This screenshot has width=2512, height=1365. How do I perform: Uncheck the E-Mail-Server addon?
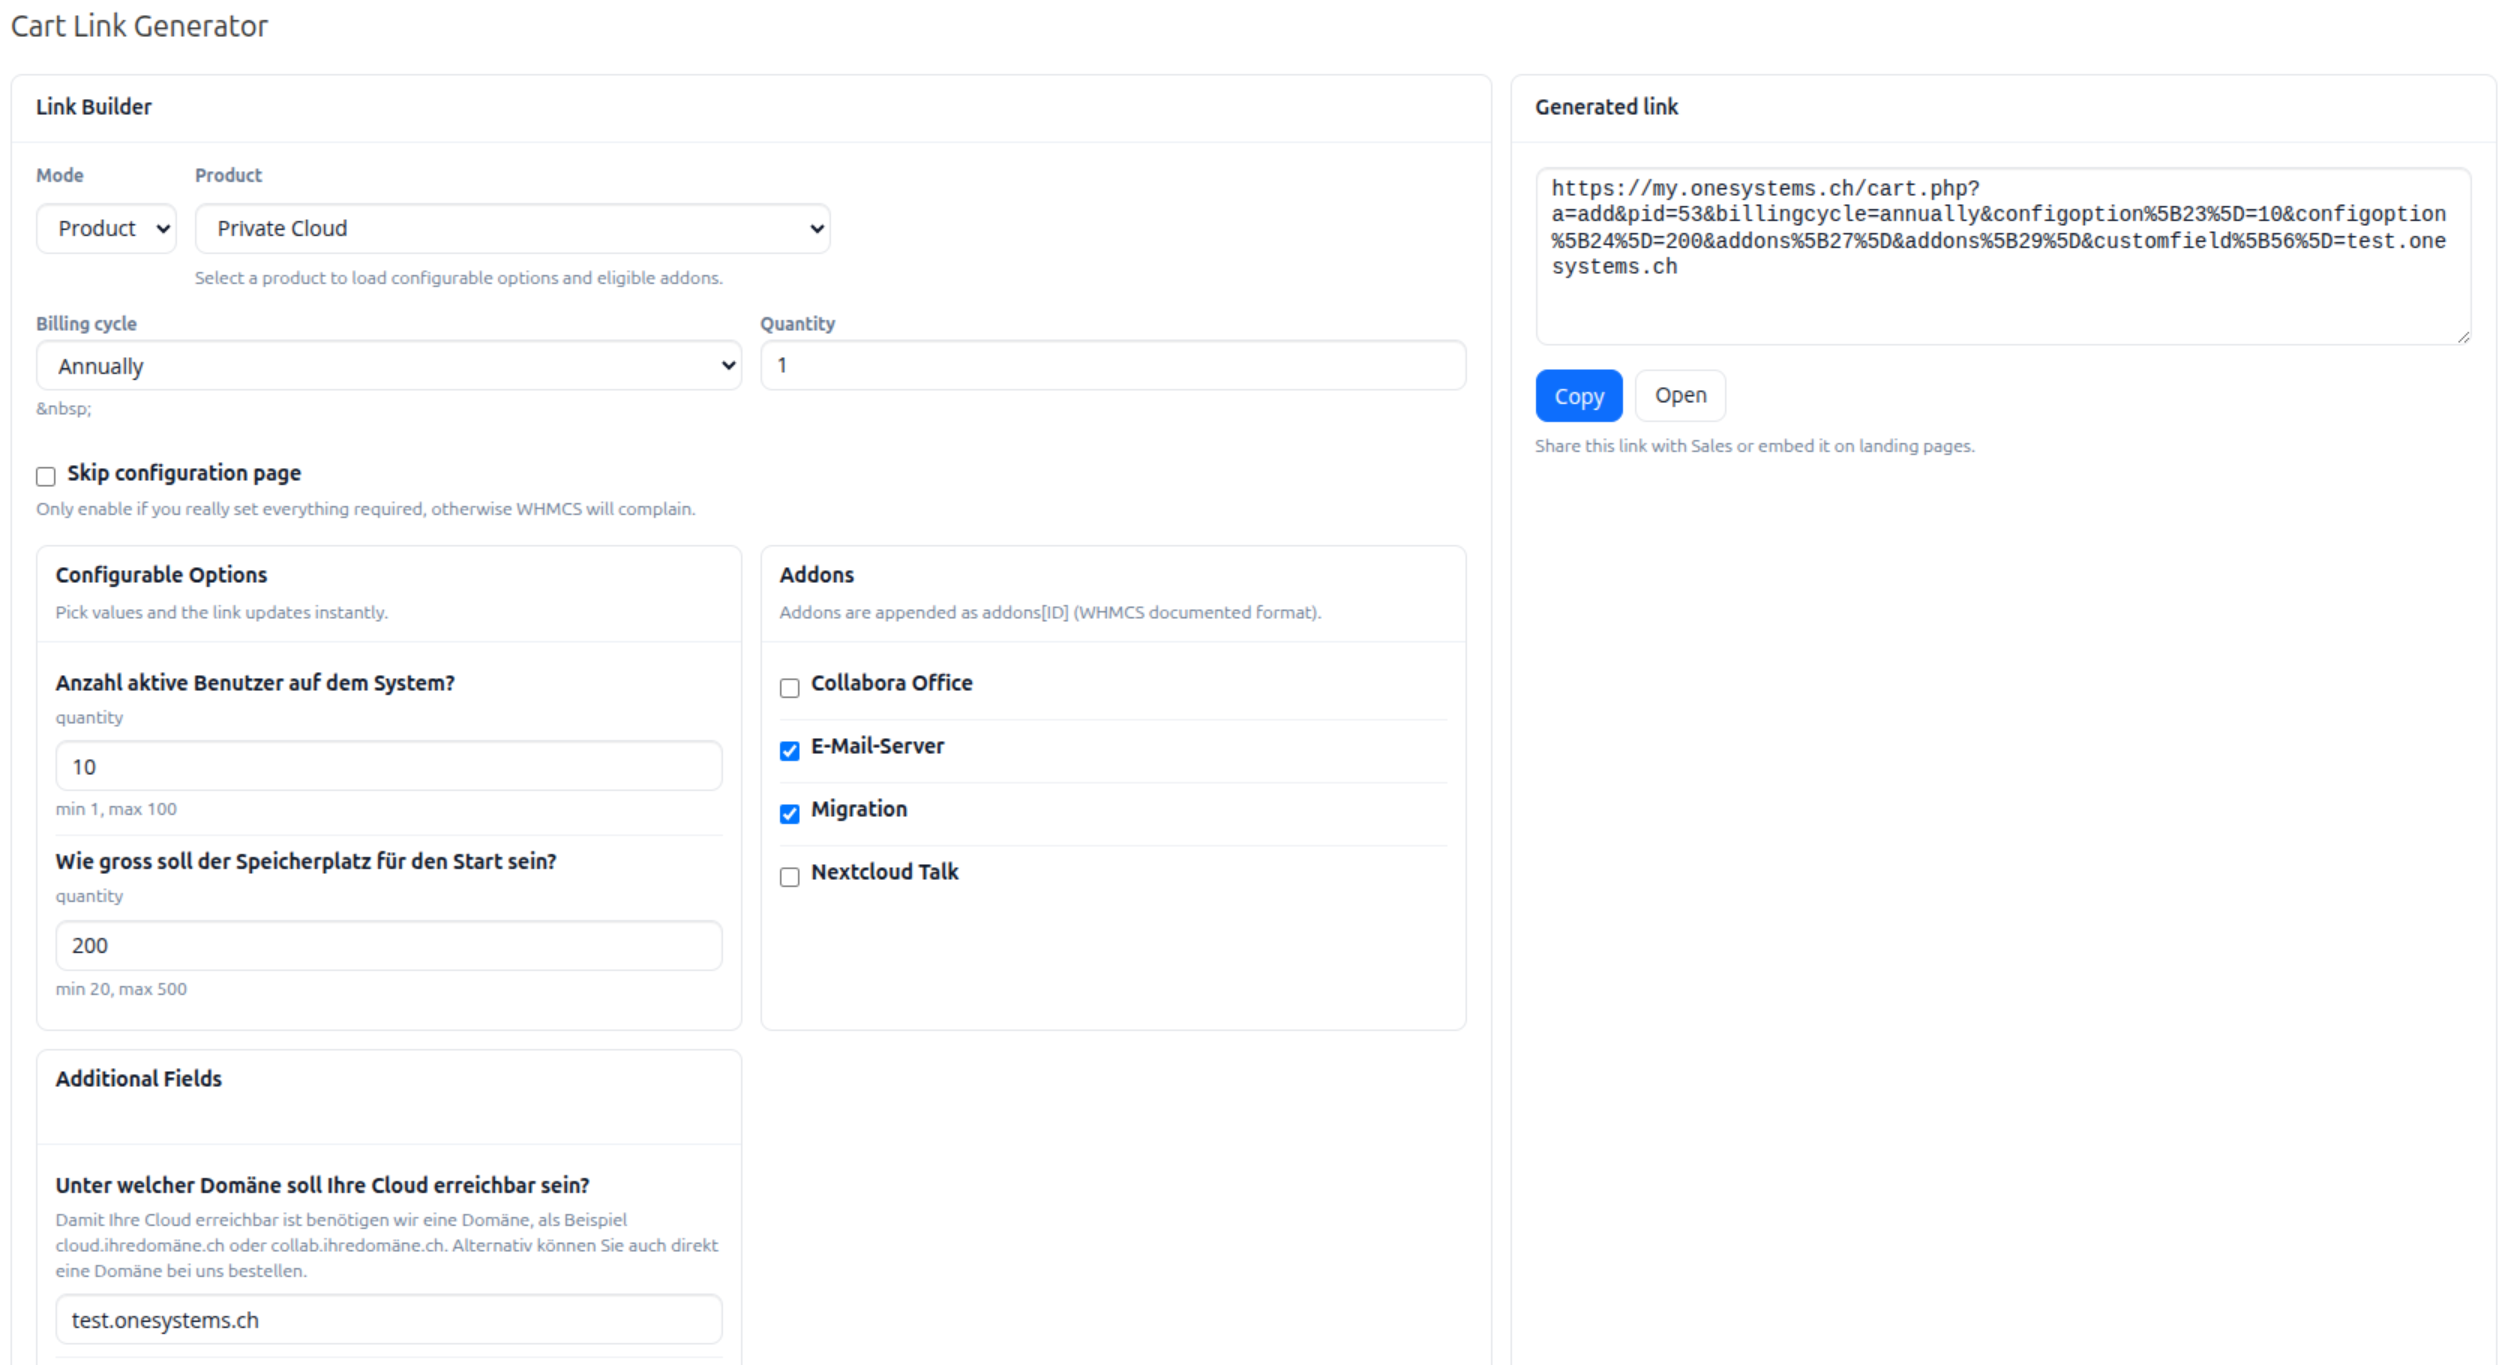click(x=789, y=751)
